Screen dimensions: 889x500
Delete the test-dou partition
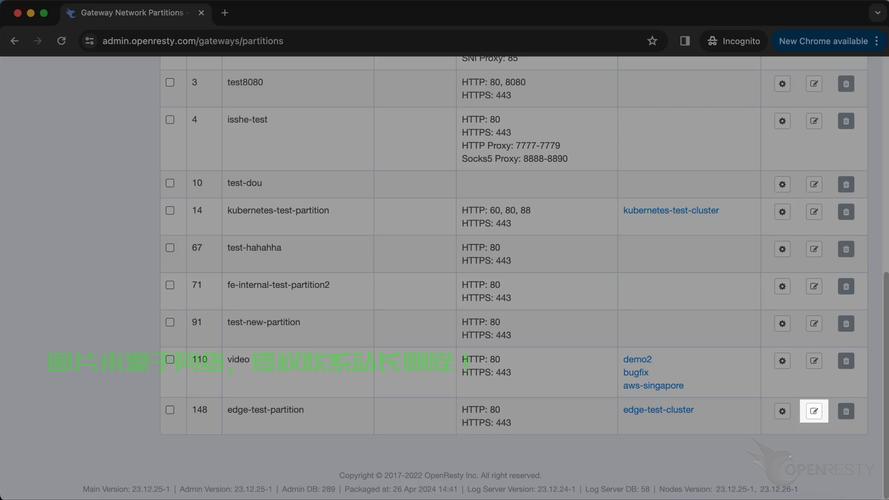point(846,185)
